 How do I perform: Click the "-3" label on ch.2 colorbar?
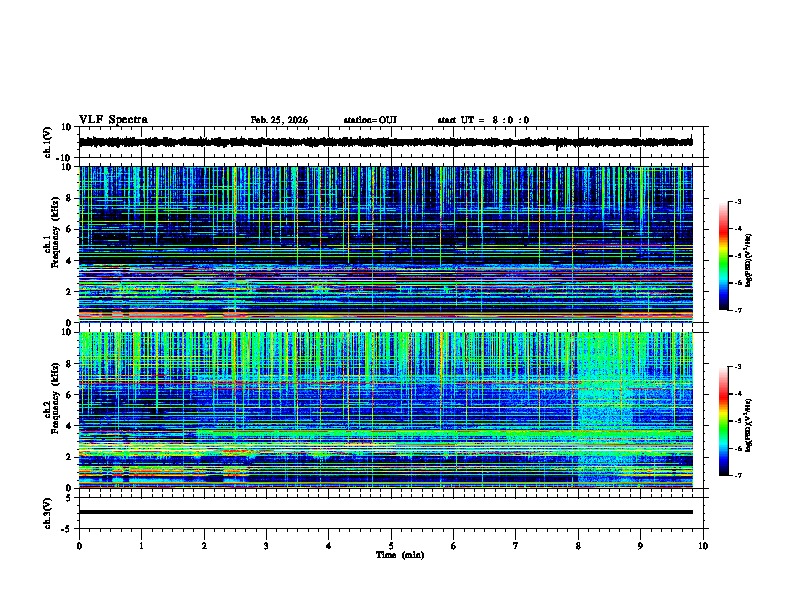[737, 367]
